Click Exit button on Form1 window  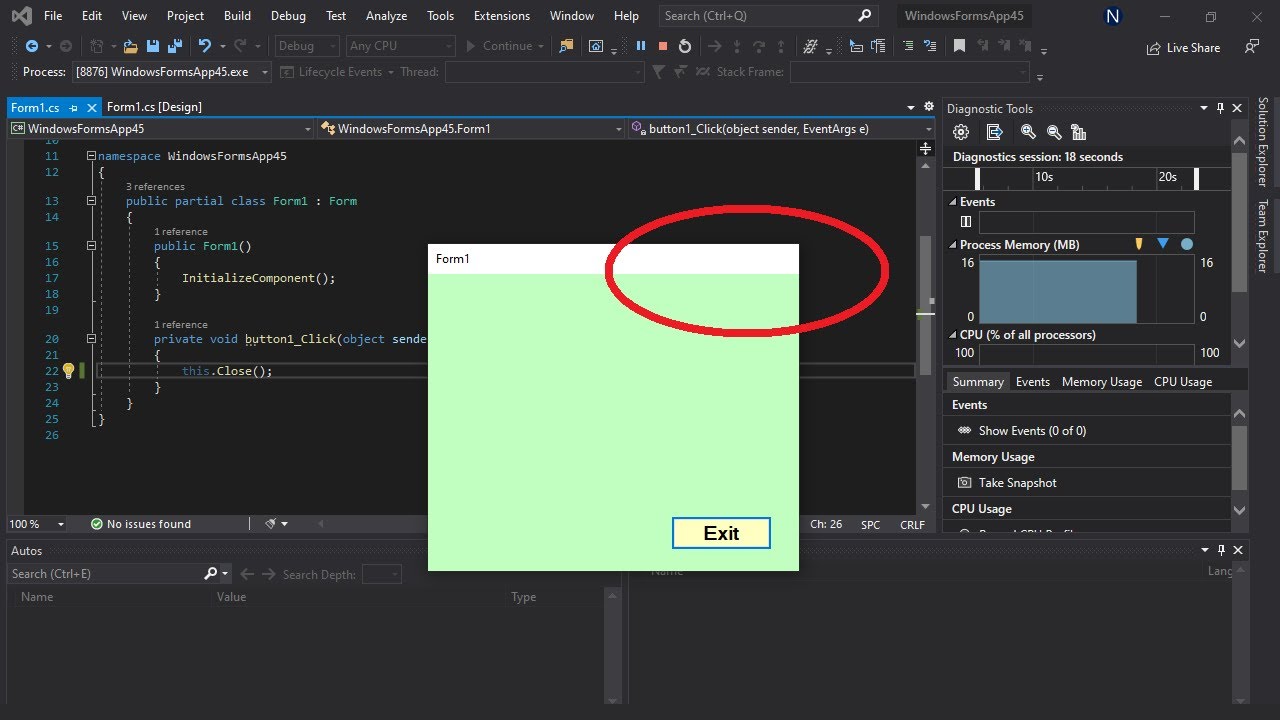(721, 533)
